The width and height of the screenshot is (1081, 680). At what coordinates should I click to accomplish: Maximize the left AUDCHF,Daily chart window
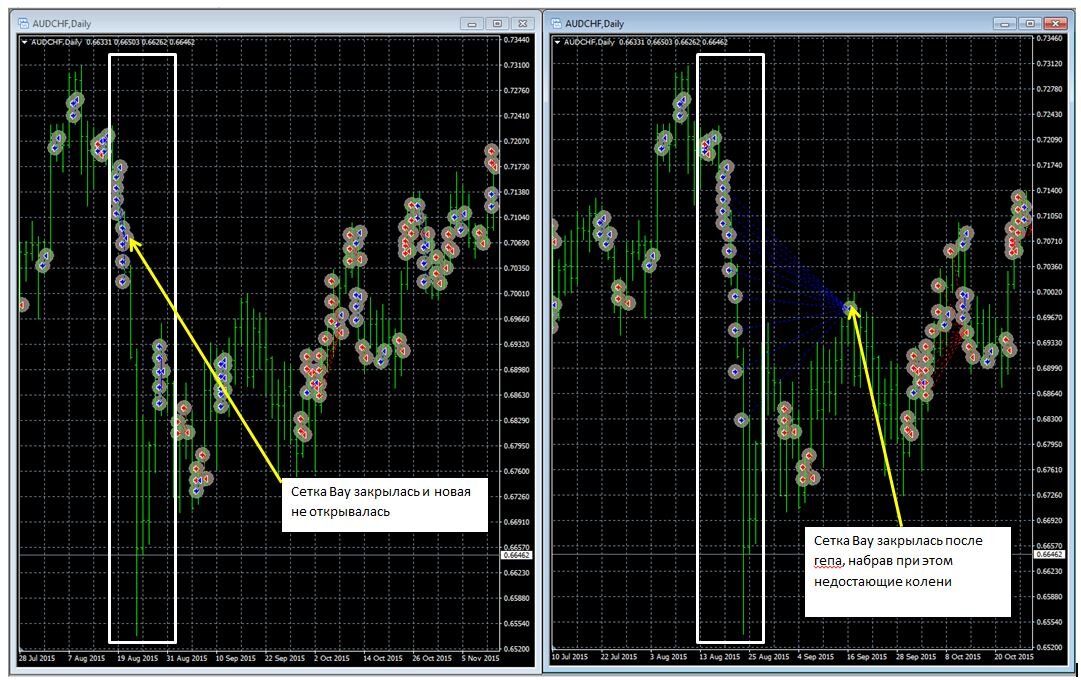pos(497,23)
